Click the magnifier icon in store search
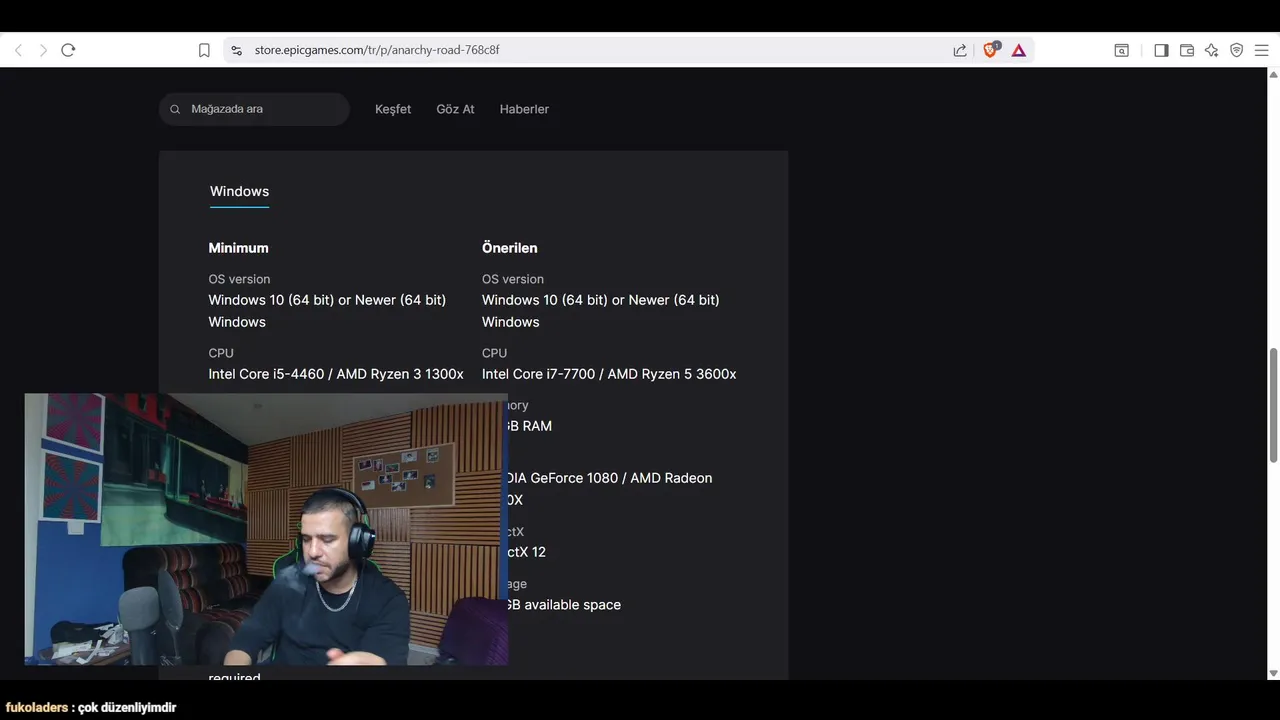The height and width of the screenshot is (720, 1280). click(175, 109)
